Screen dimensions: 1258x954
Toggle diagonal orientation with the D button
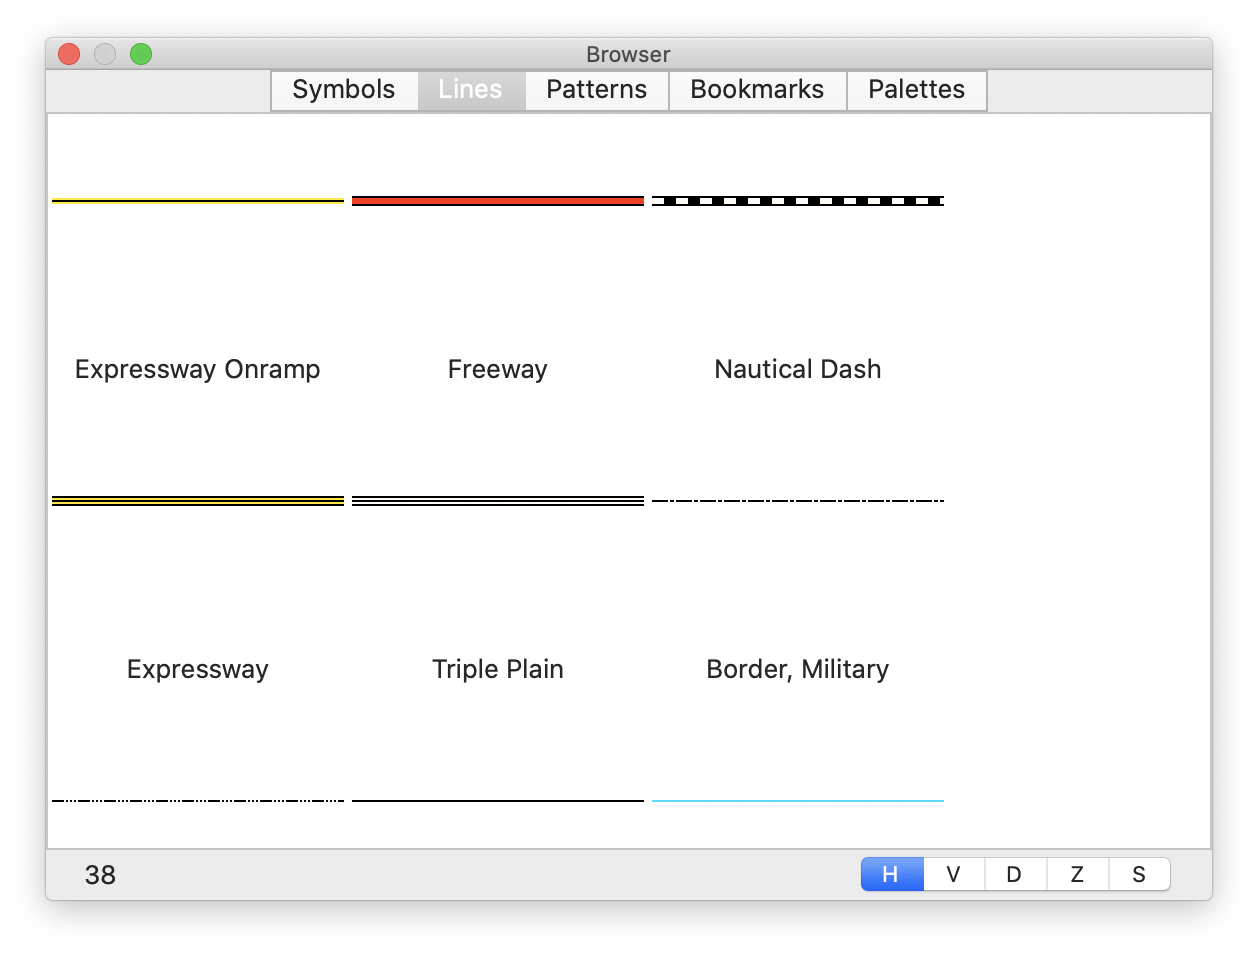click(1015, 873)
